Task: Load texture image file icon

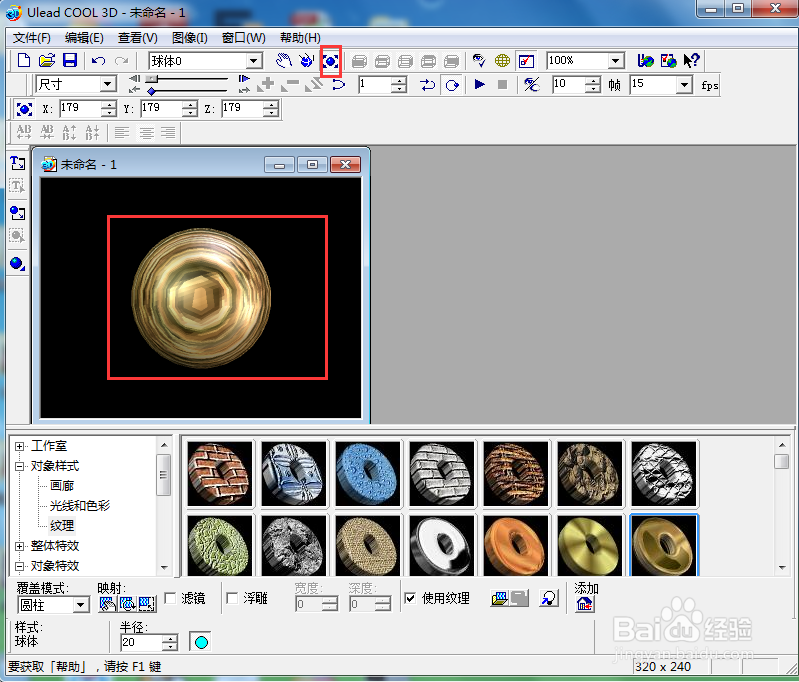Action: (500, 598)
